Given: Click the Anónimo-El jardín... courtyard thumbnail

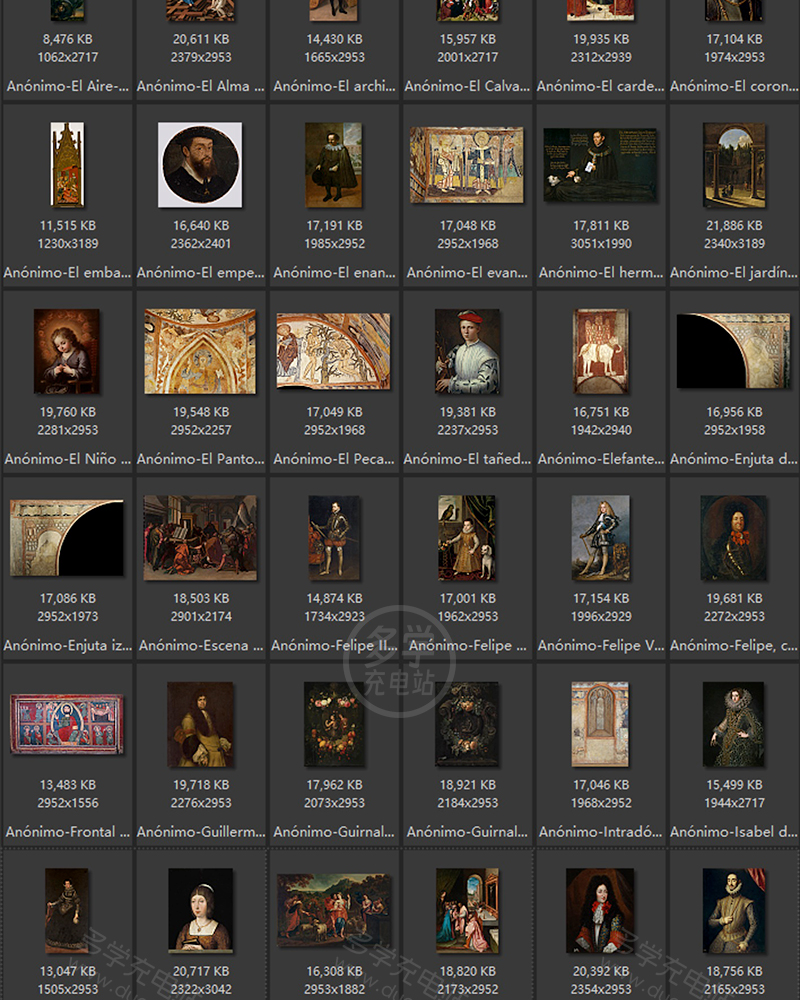Looking at the screenshot, I should click(x=734, y=165).
